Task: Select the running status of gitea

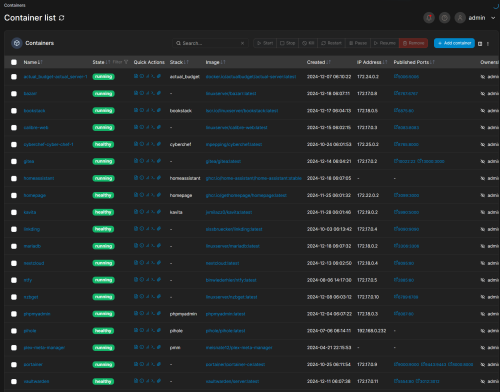Action: (x=103, y=161)
